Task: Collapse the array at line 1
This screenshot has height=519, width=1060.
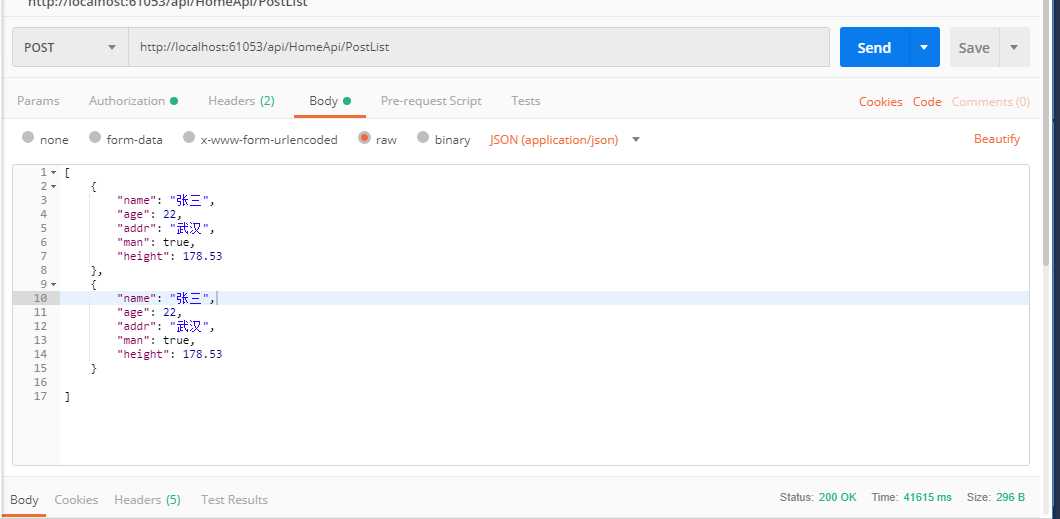Action: coord(54,172)
